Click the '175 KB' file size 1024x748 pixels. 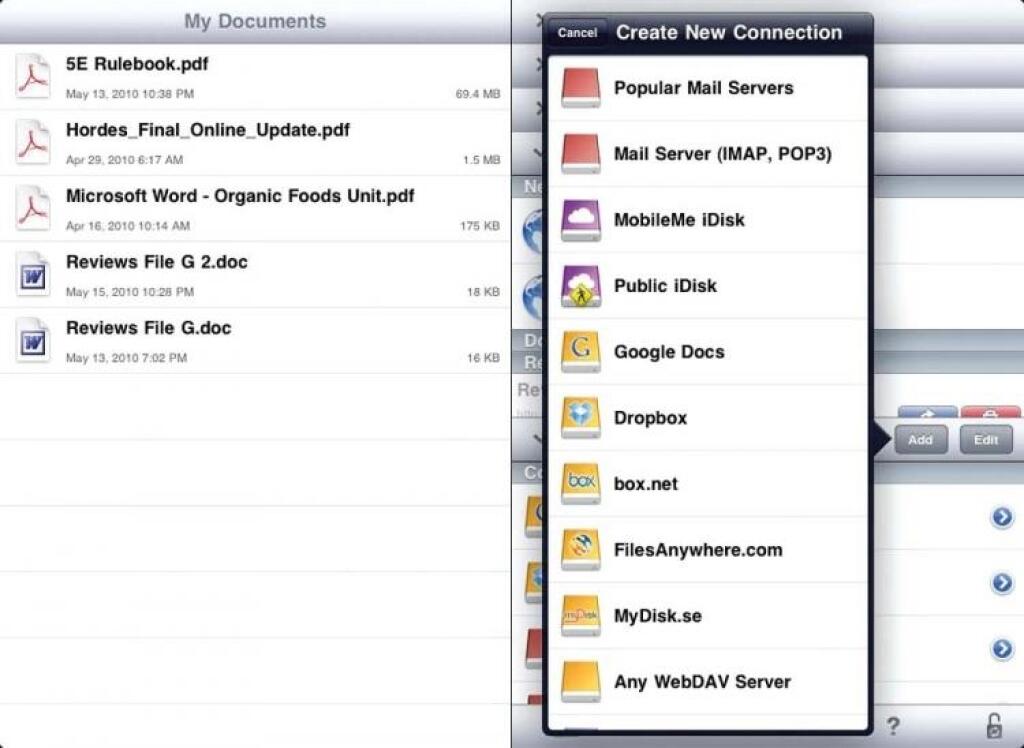480,226
